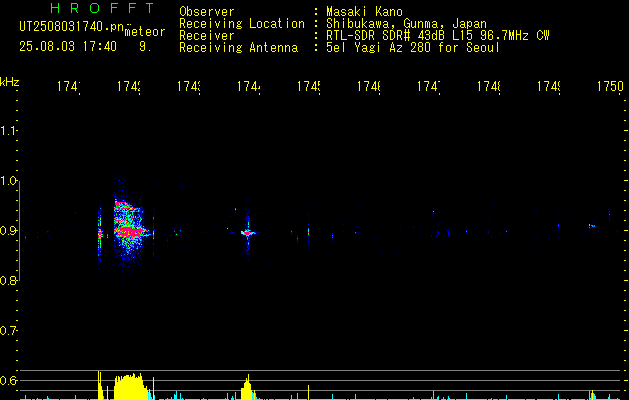This screenshot has height=400, width=629.
Task: Click the 0.6 frequency axis label
Action: (9, 380)
